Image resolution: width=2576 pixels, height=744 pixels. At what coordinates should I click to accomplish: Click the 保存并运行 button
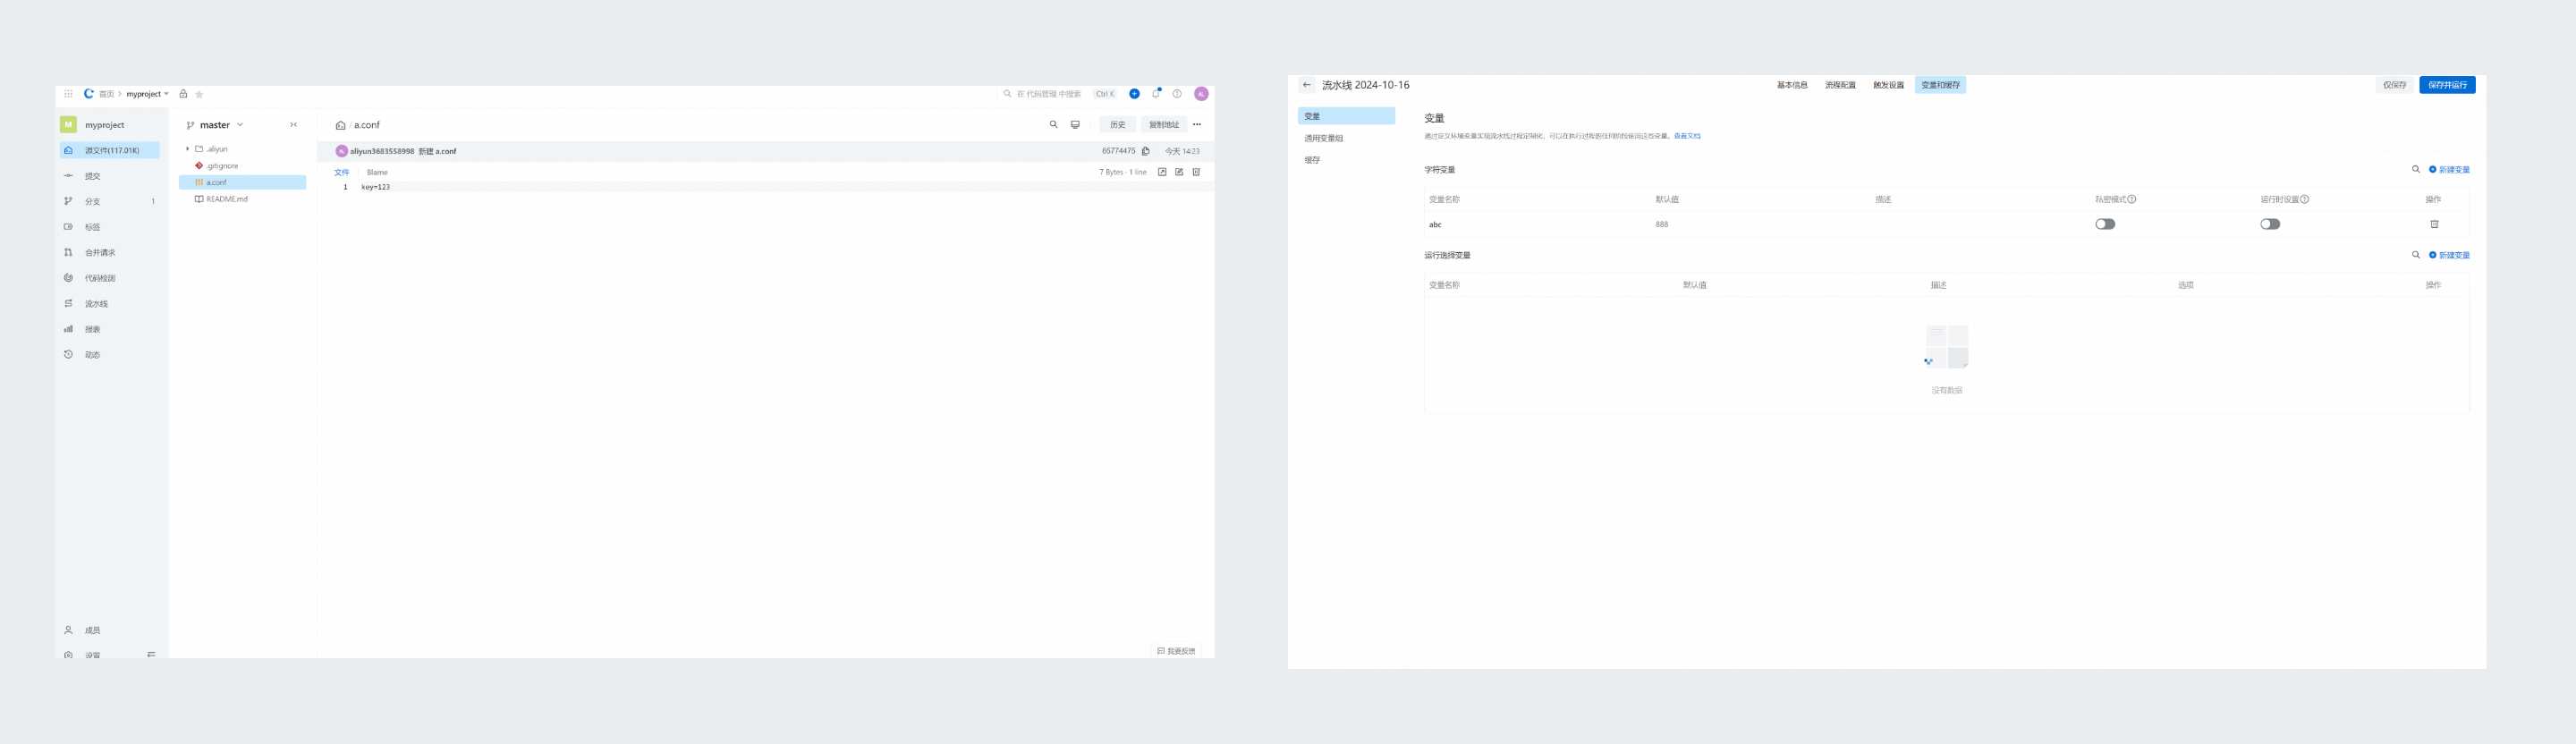pos(2447,85)
